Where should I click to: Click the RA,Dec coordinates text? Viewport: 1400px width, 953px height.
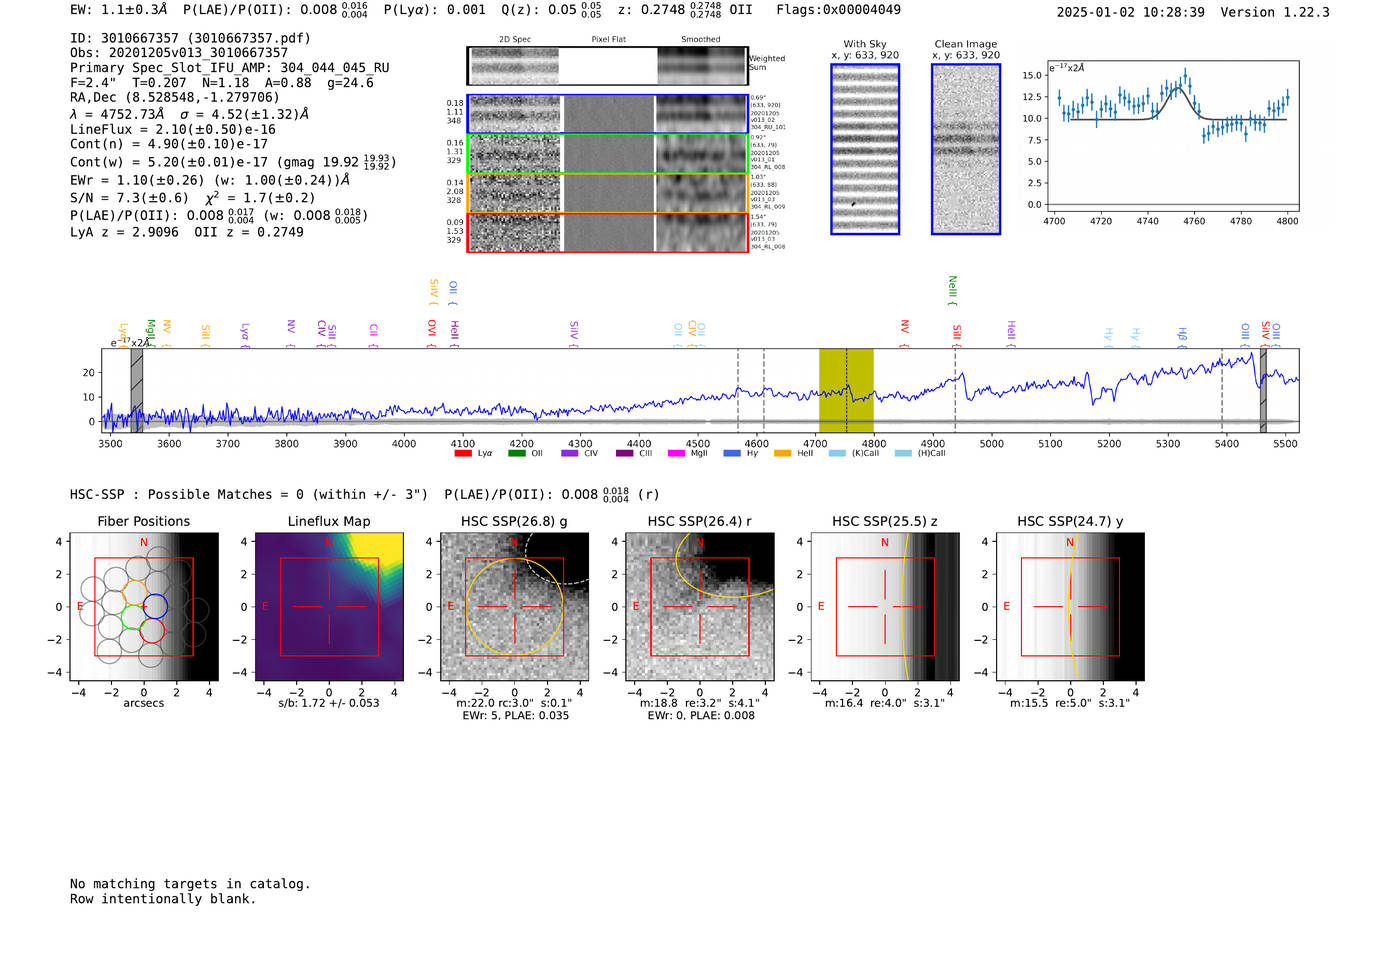pos(175,98)
